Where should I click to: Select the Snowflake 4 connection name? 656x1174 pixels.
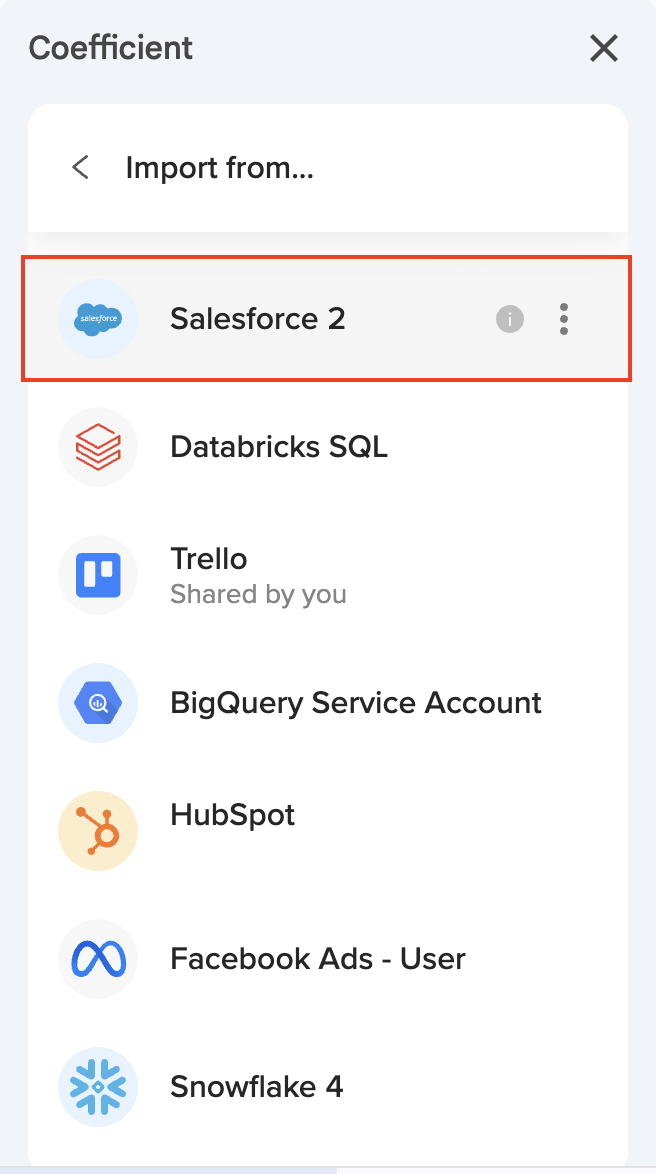[257, 1086]
